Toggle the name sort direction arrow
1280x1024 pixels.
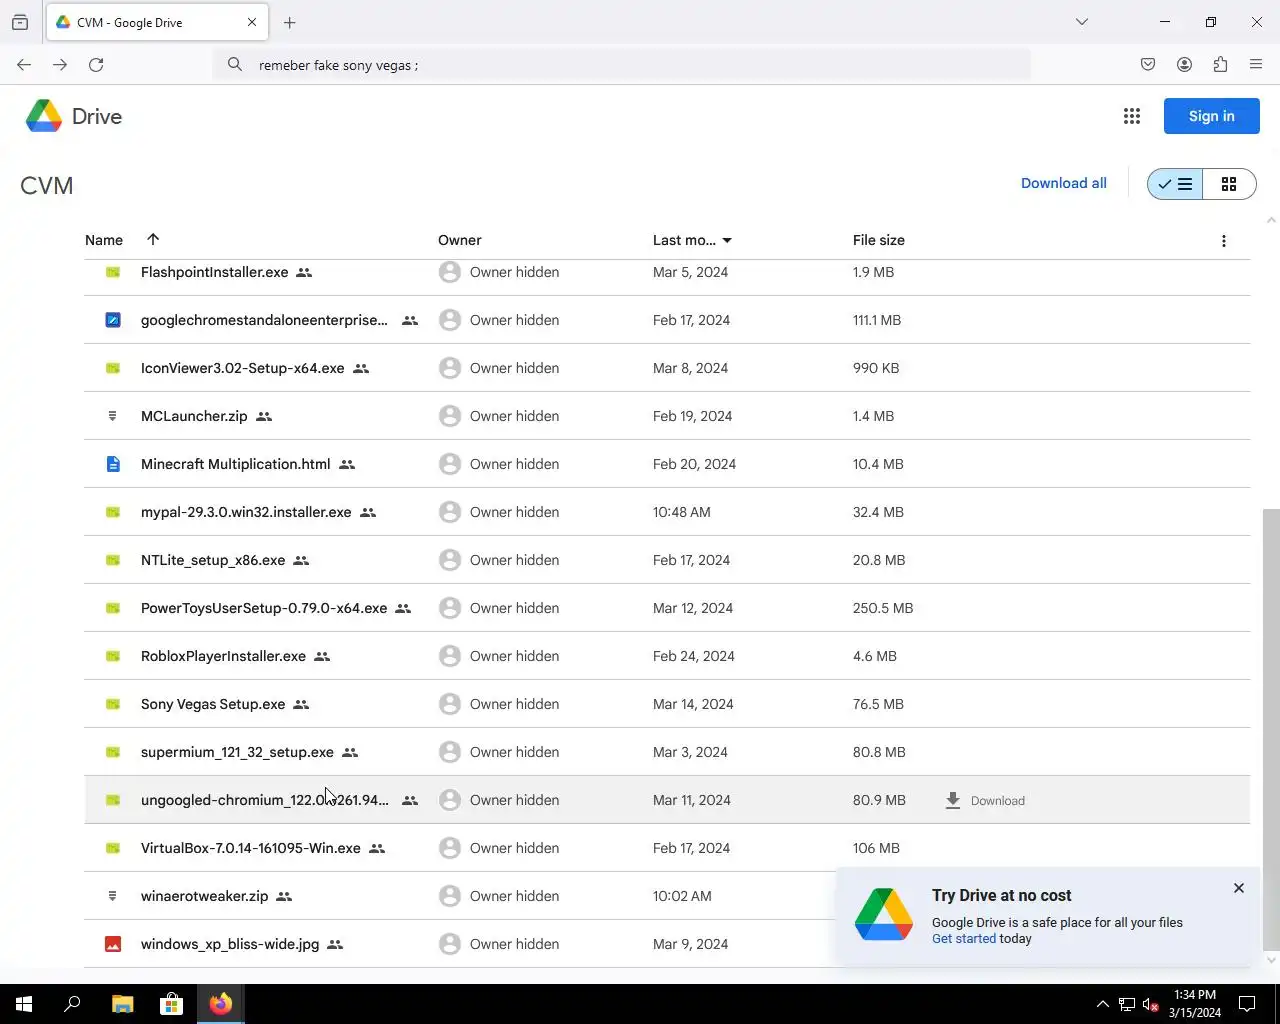click(x=153, y=239)
